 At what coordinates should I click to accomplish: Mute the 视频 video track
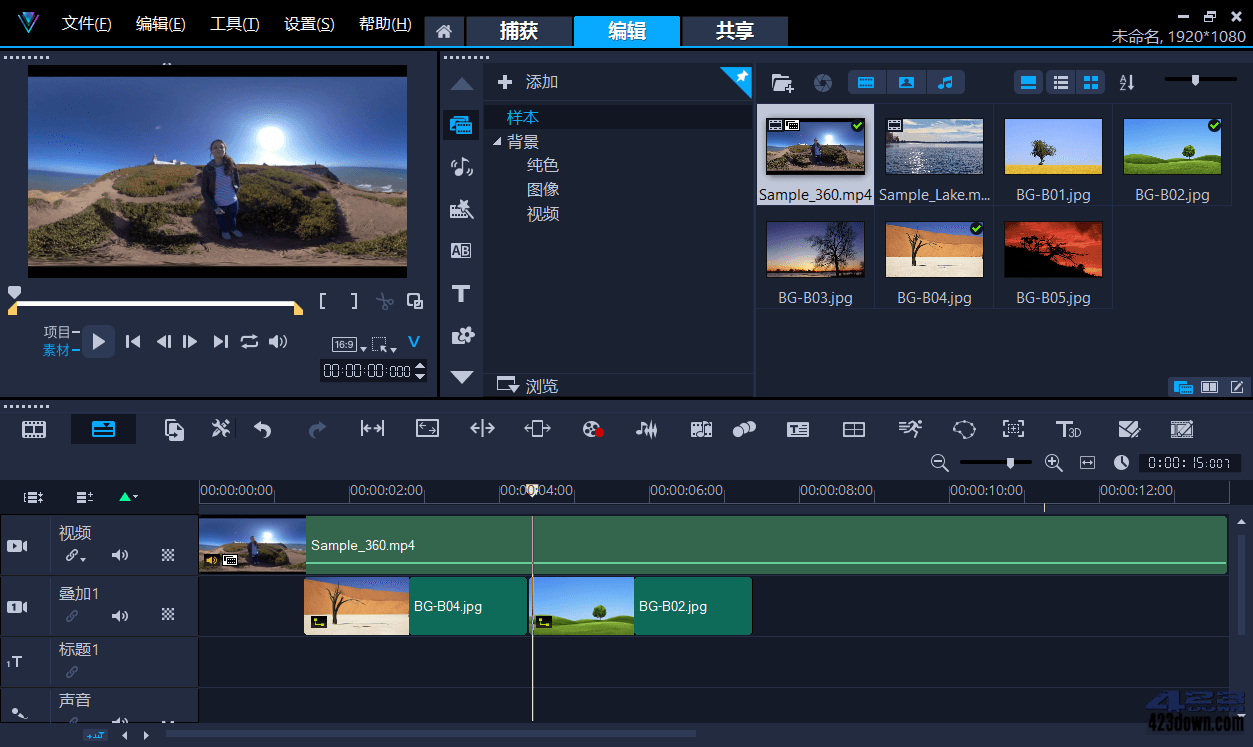(120, 555)
